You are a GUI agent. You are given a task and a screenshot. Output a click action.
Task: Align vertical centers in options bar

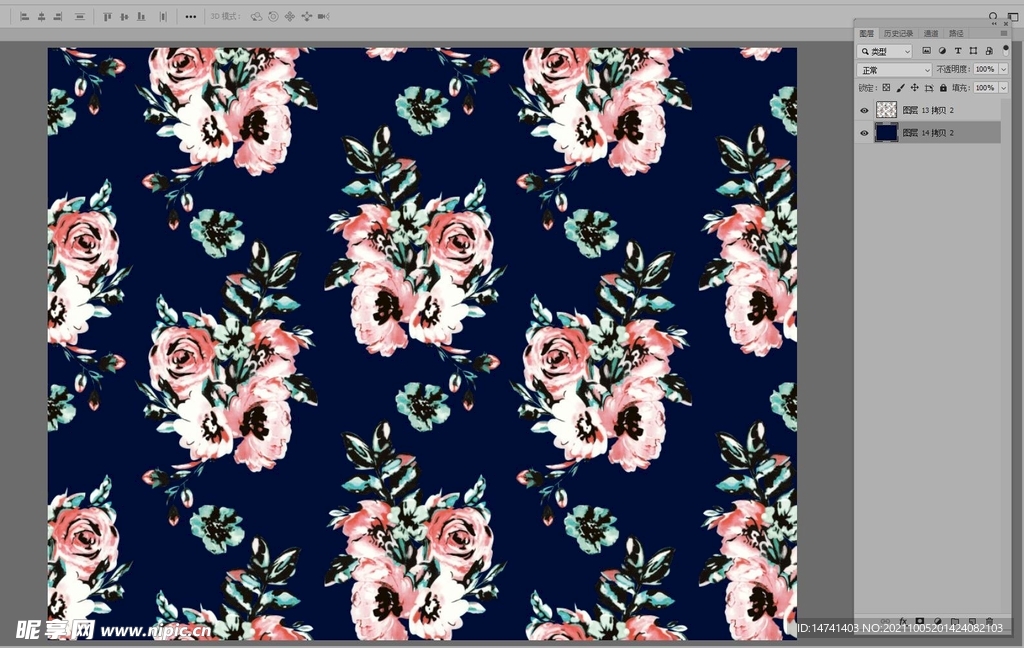(x=124, y=16)
